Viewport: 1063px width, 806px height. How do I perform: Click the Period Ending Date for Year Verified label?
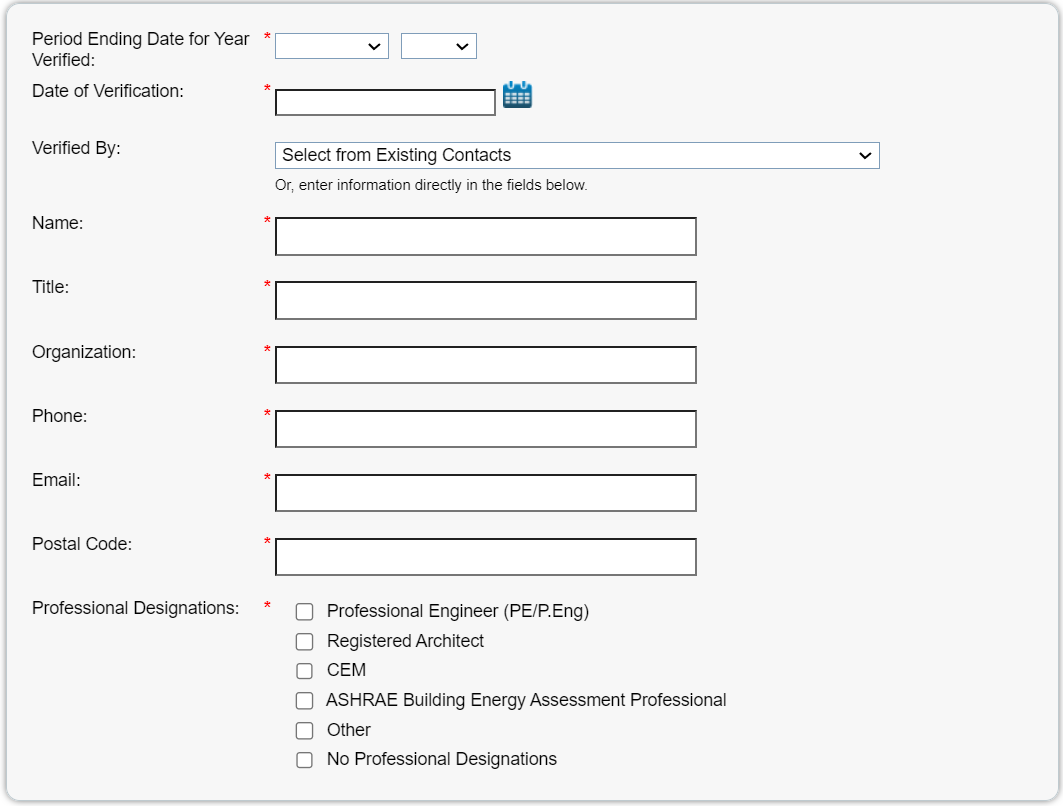140,49
